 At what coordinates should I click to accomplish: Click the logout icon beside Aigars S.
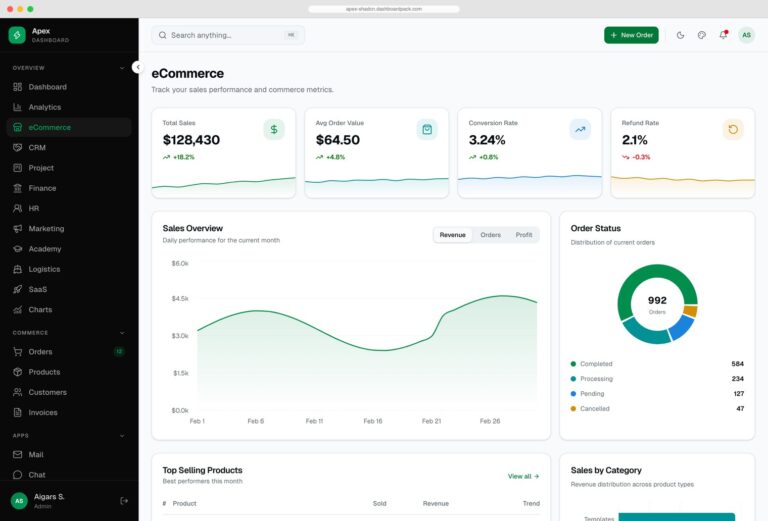(x=124, y=500)
